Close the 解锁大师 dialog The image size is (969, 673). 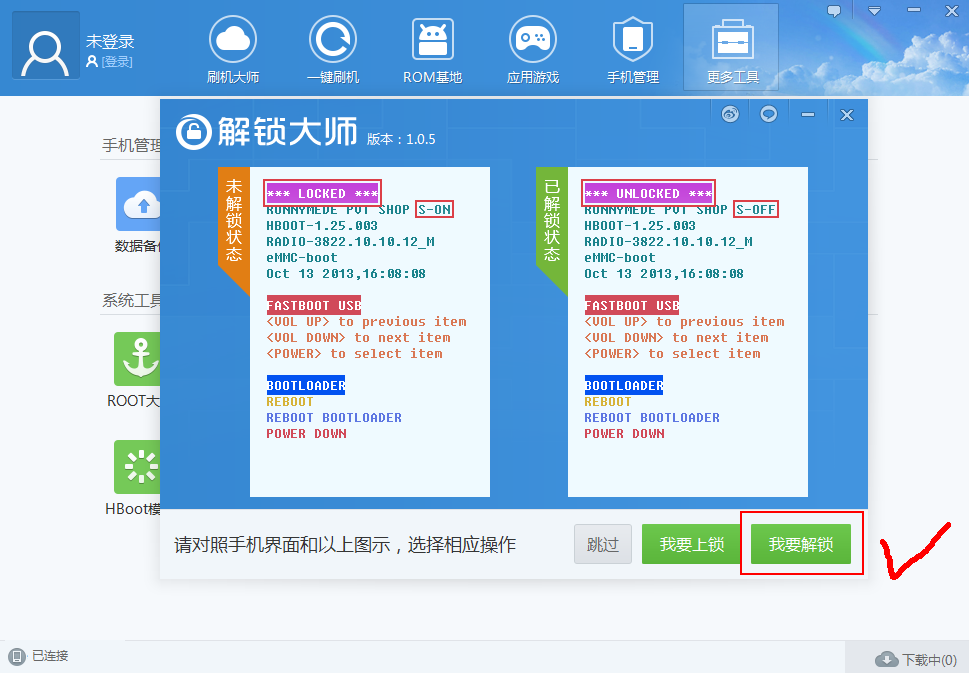pyautogui.click(x=847, y=115)
